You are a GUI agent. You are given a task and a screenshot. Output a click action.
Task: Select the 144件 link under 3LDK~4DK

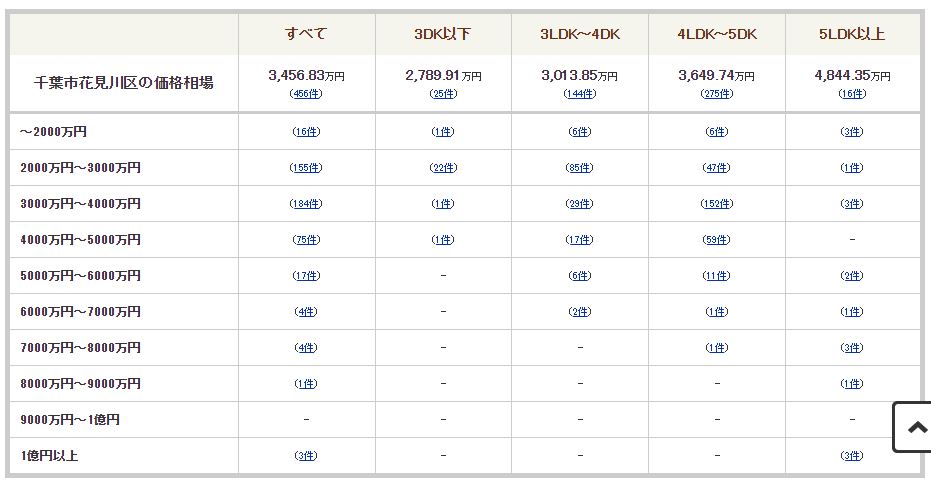pyautogui.click(x=580, y=94)
